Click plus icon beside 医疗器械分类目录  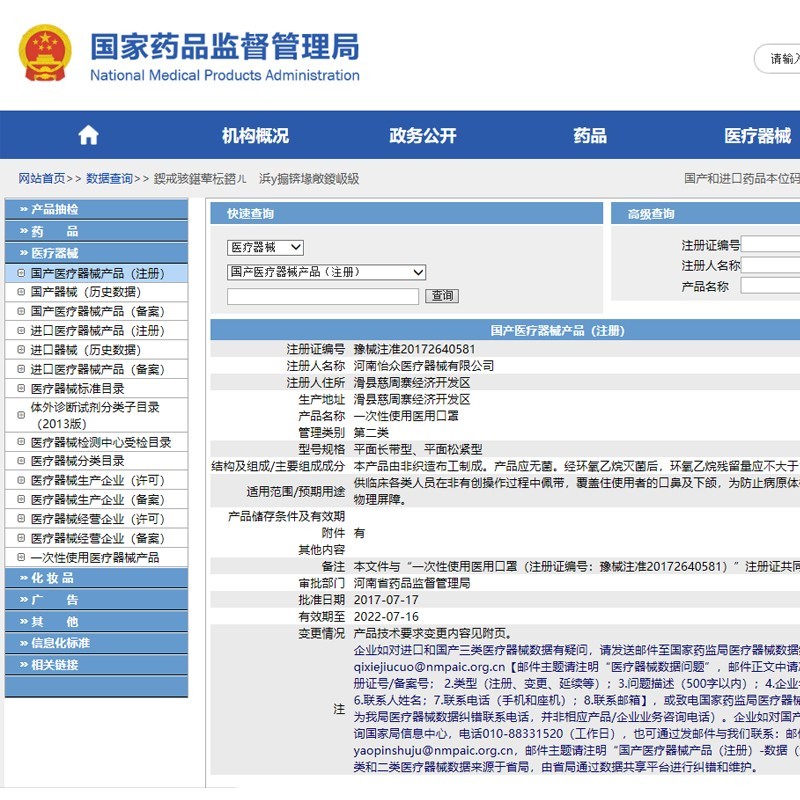(21, 461)
